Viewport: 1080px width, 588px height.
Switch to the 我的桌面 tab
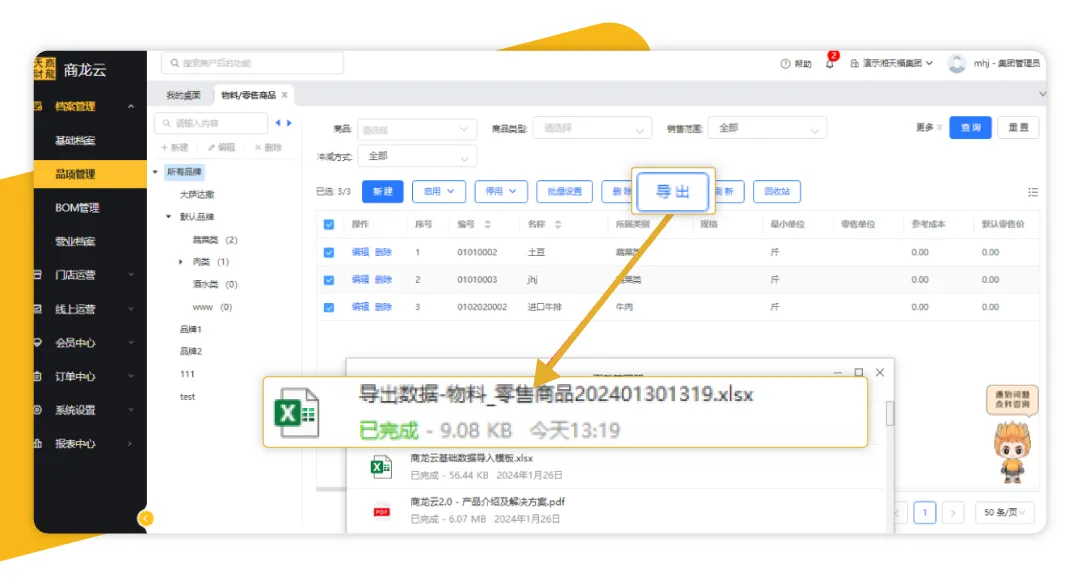pos(183,95)
